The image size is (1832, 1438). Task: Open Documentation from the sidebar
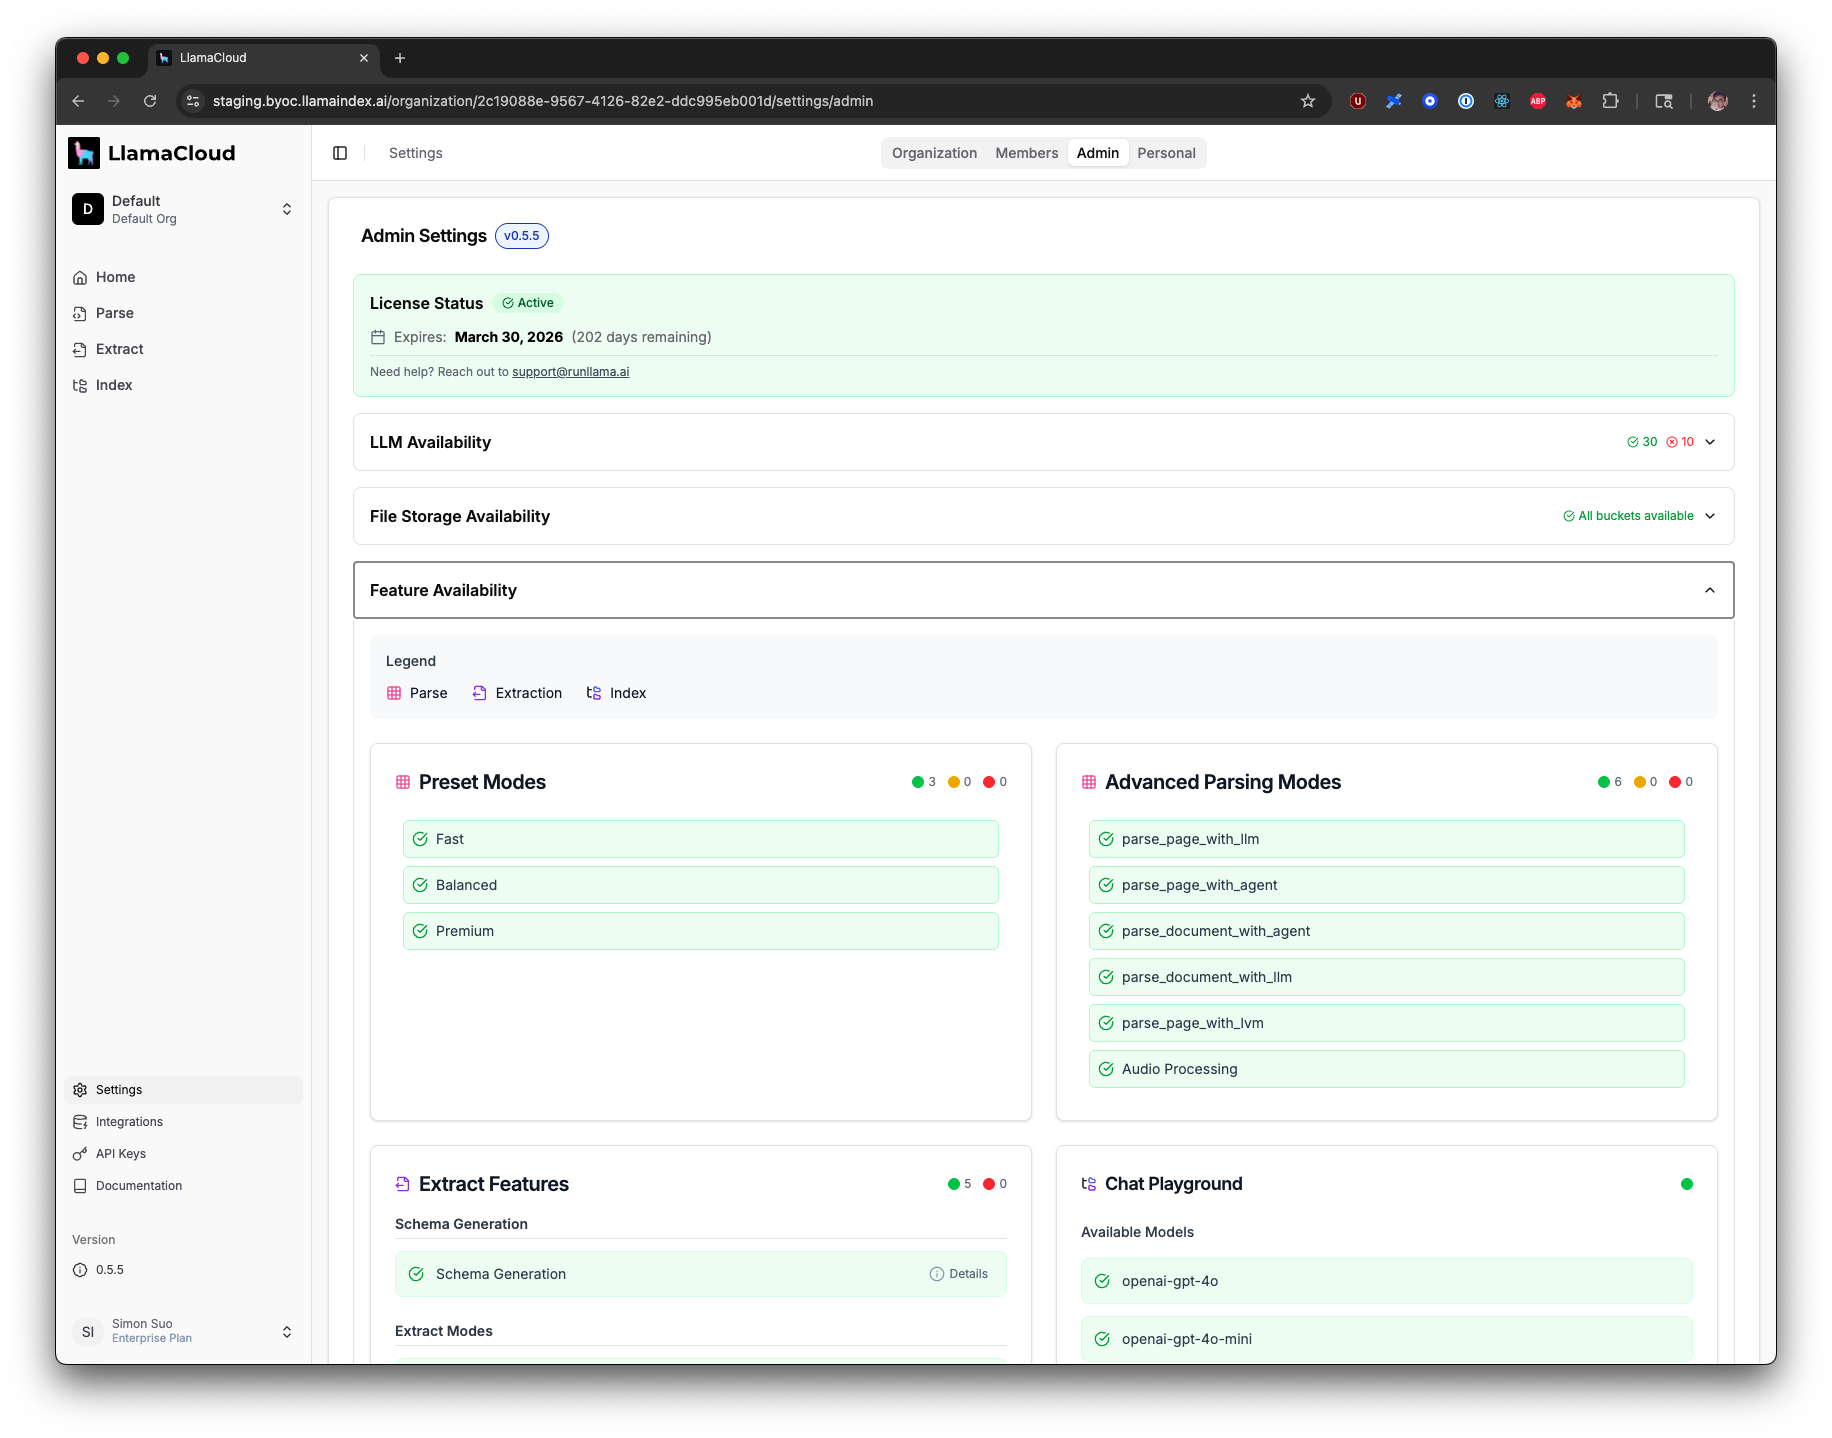[137, 1185]
